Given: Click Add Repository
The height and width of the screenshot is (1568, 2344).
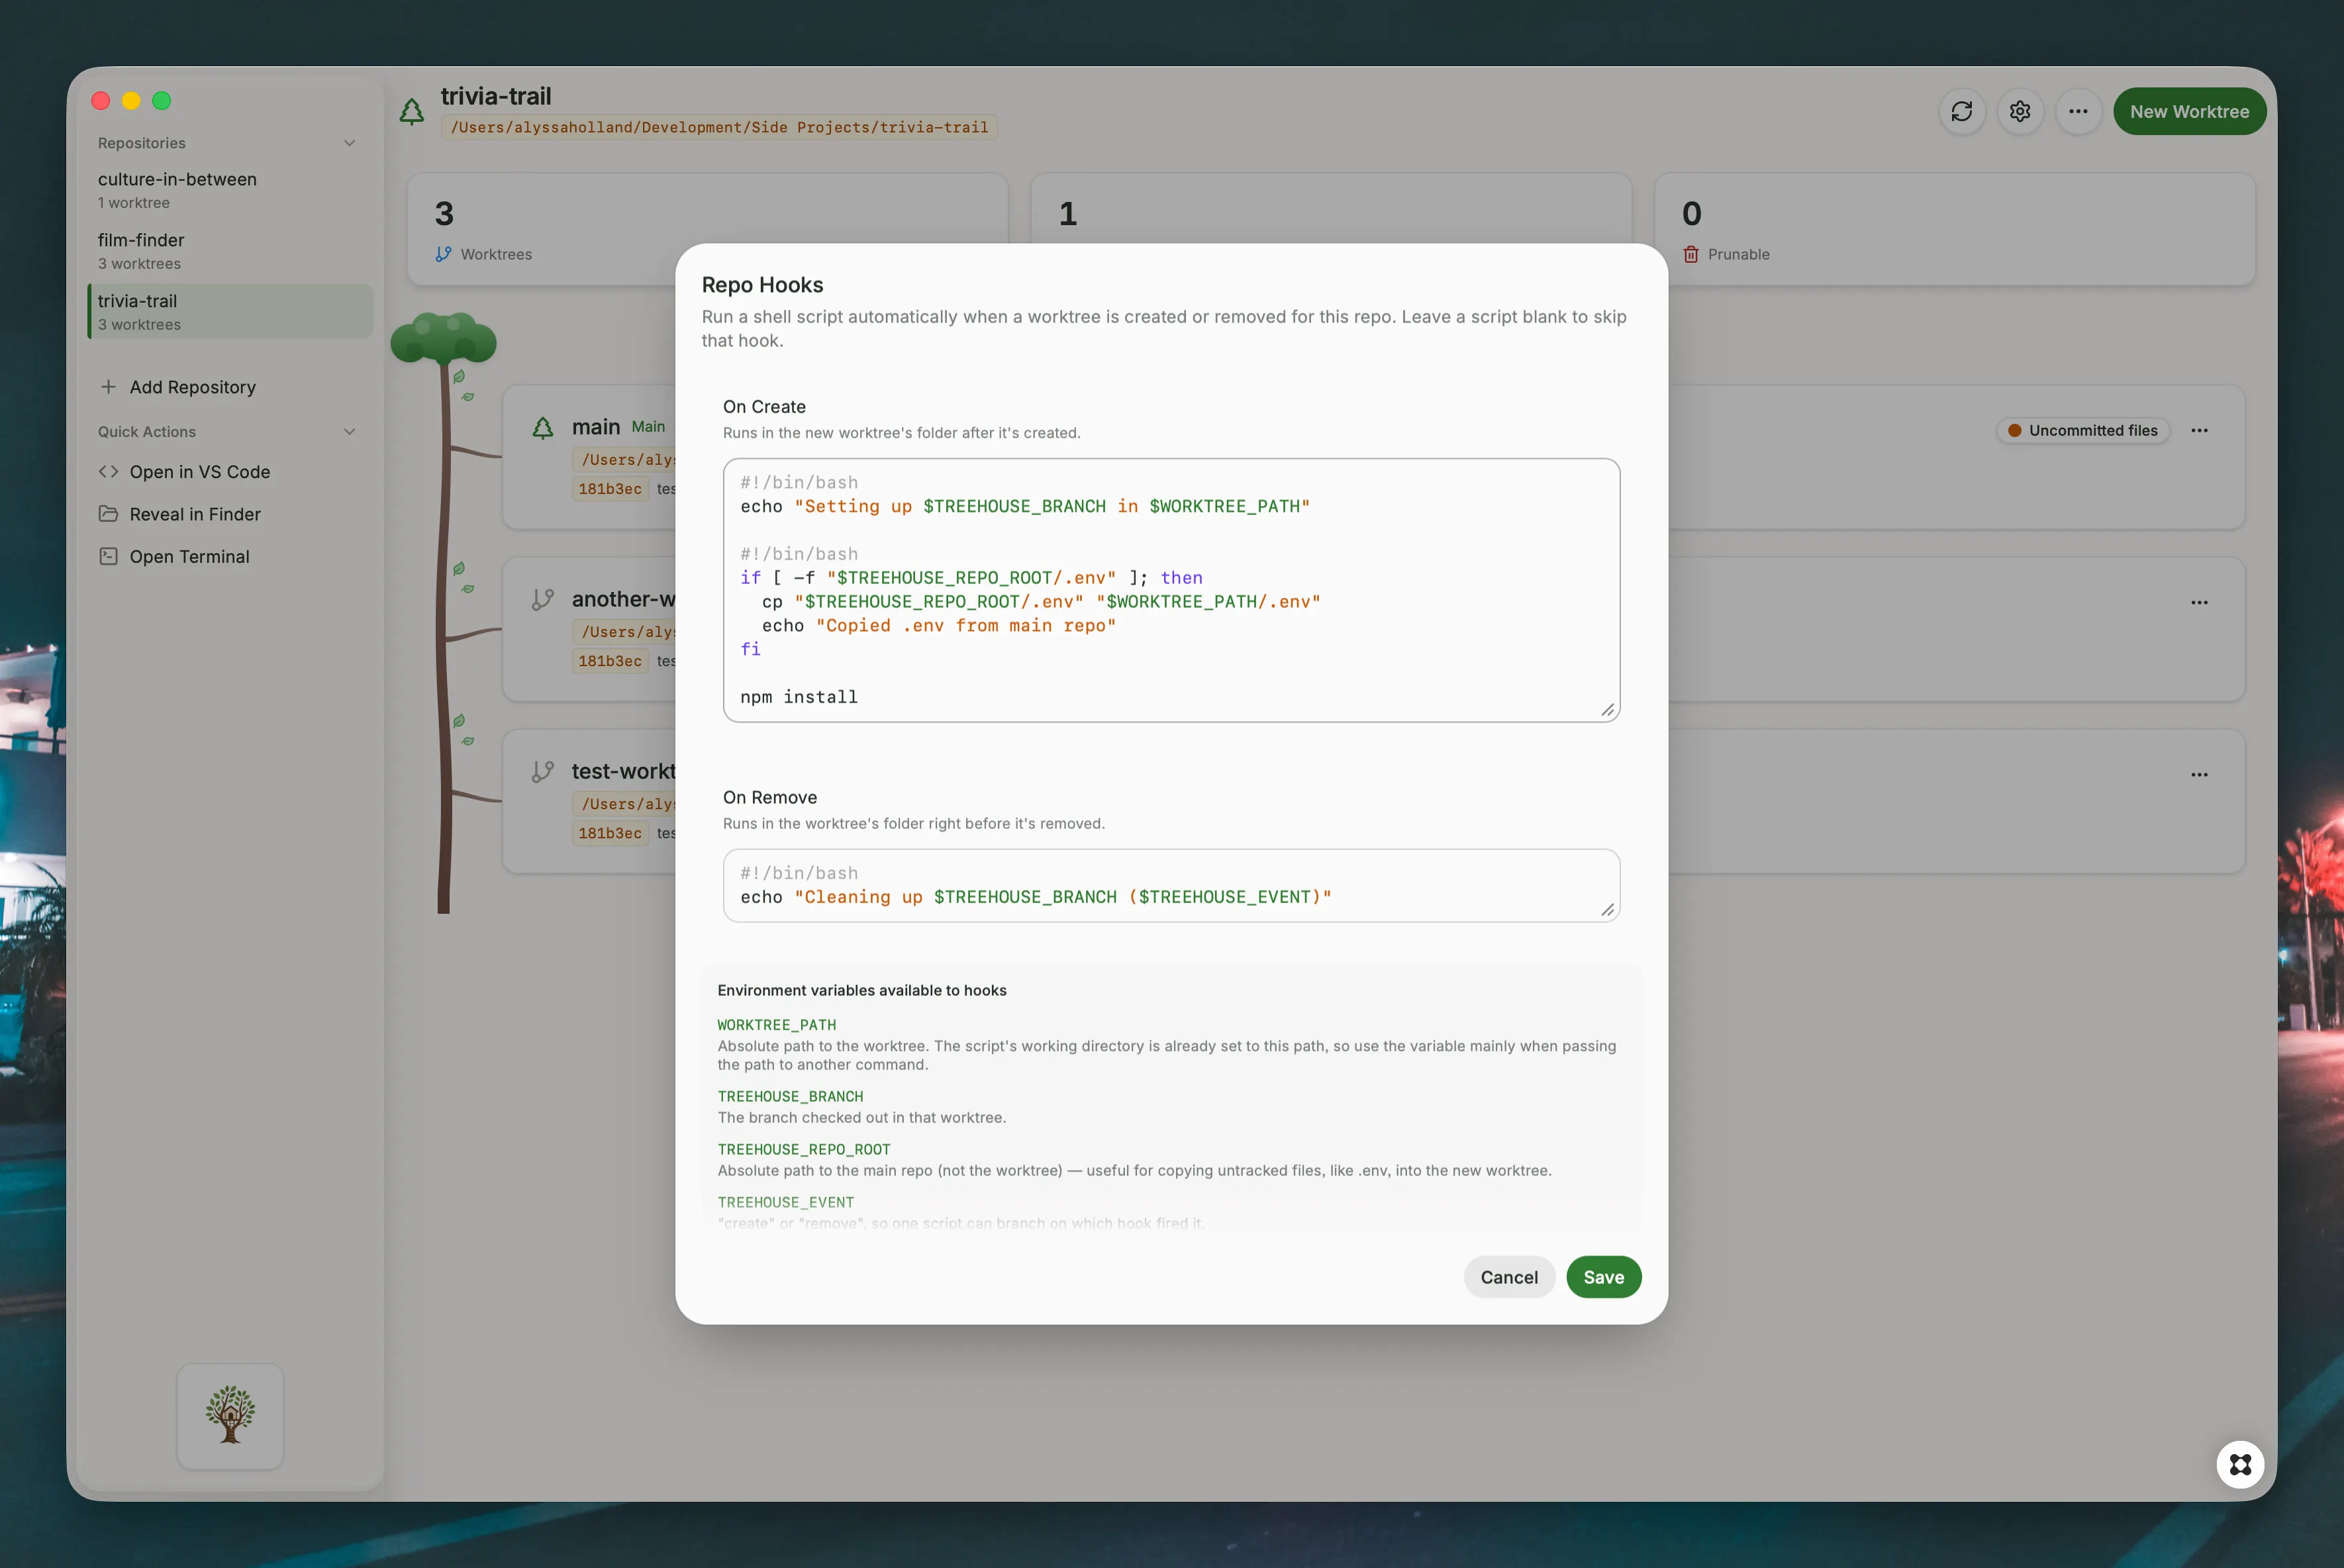Looking at the screenshot, I should (192, 387).
